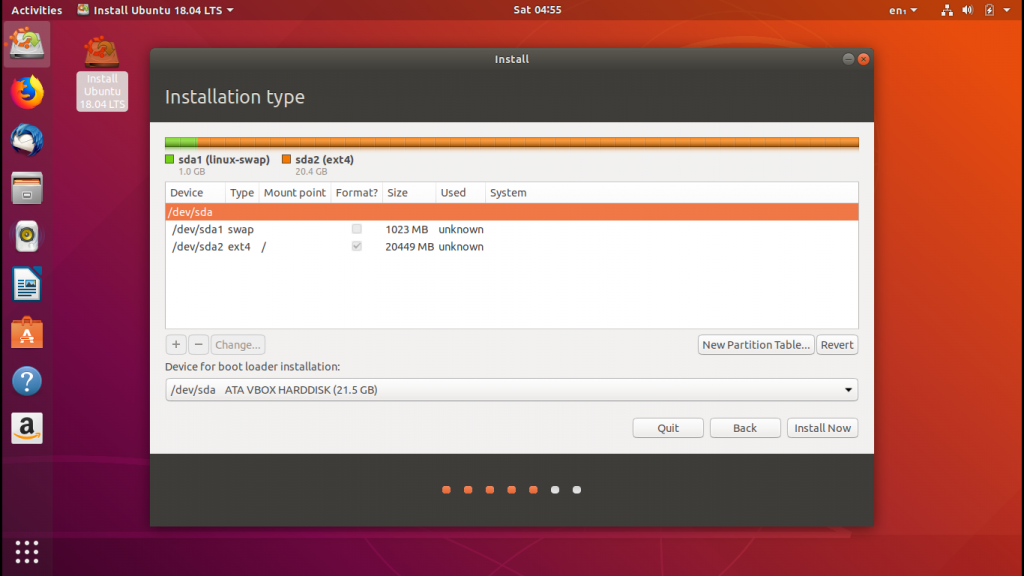Click orange sda2 ext4 segment in disk bar
This screenshot has width=1024, height=576.
point(528,142)
